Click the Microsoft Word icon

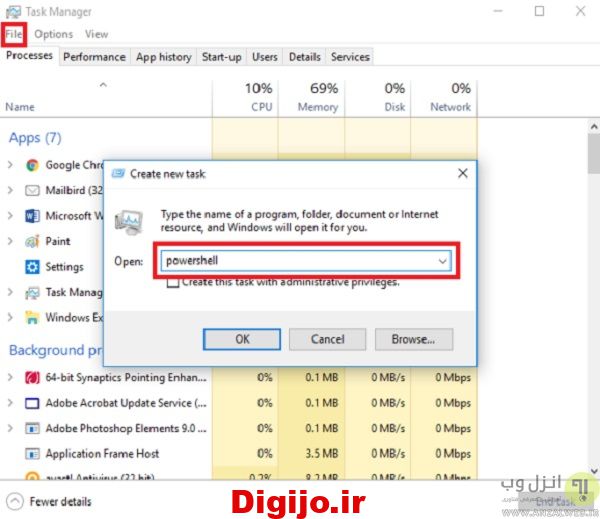coord(32,216)
